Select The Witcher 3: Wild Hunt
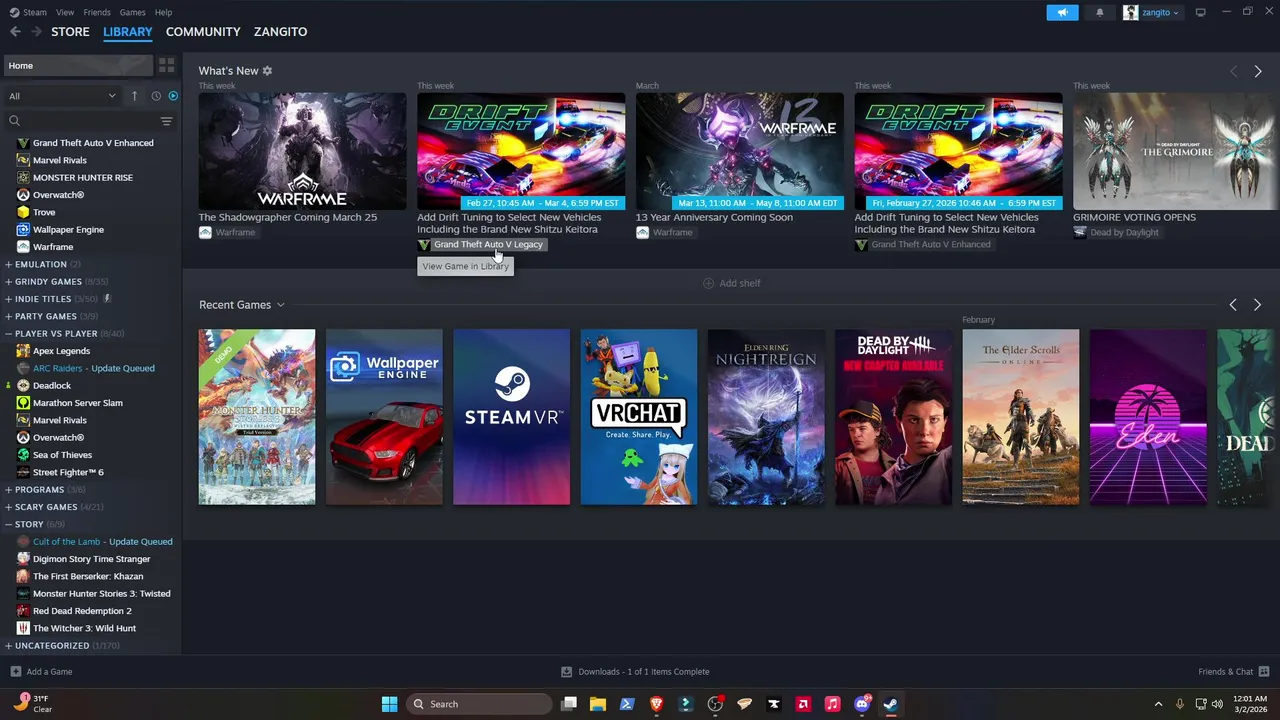Screen dimensions: 1280x720 (84, 628)
